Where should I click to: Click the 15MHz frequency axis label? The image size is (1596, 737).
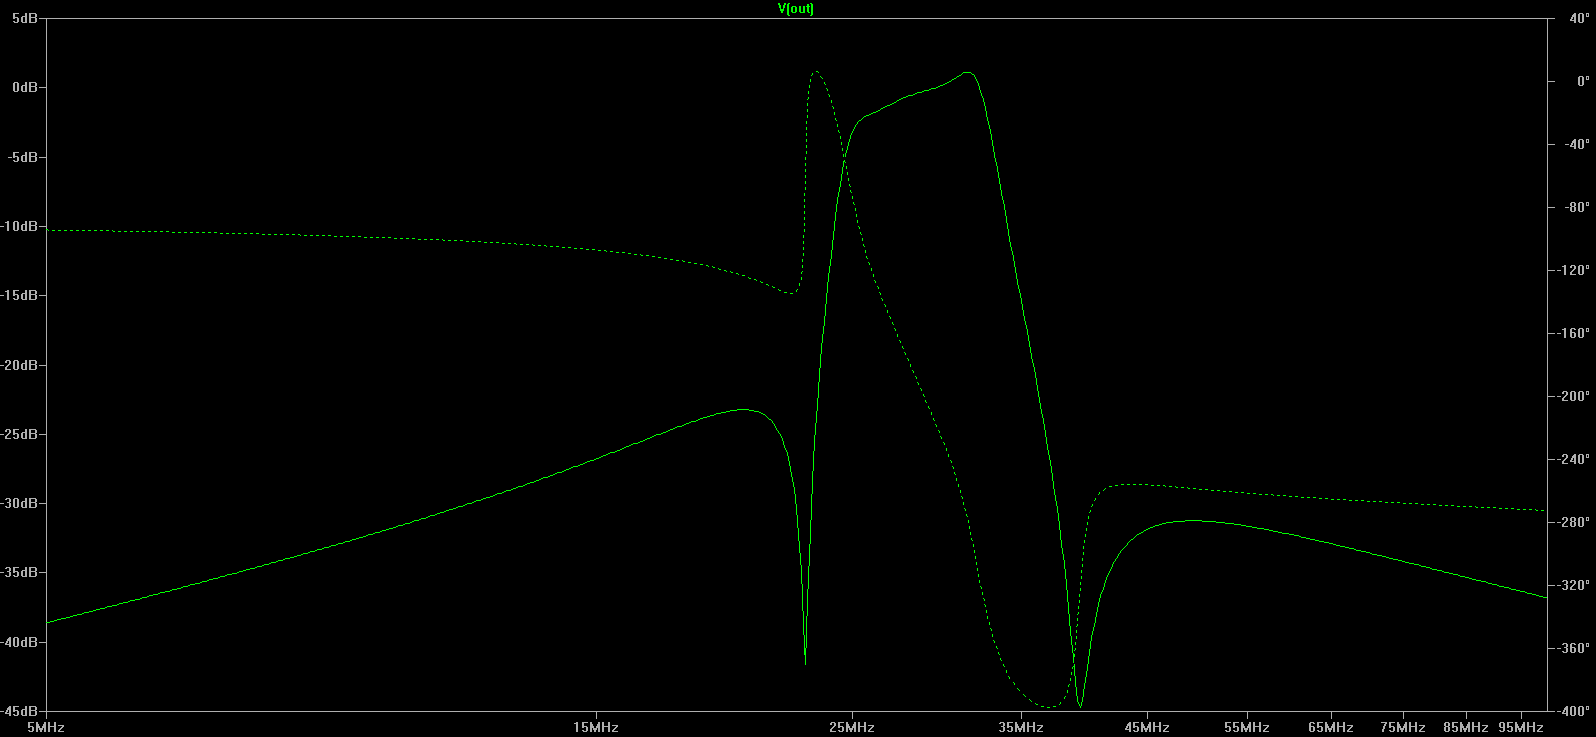coord(596,727)
